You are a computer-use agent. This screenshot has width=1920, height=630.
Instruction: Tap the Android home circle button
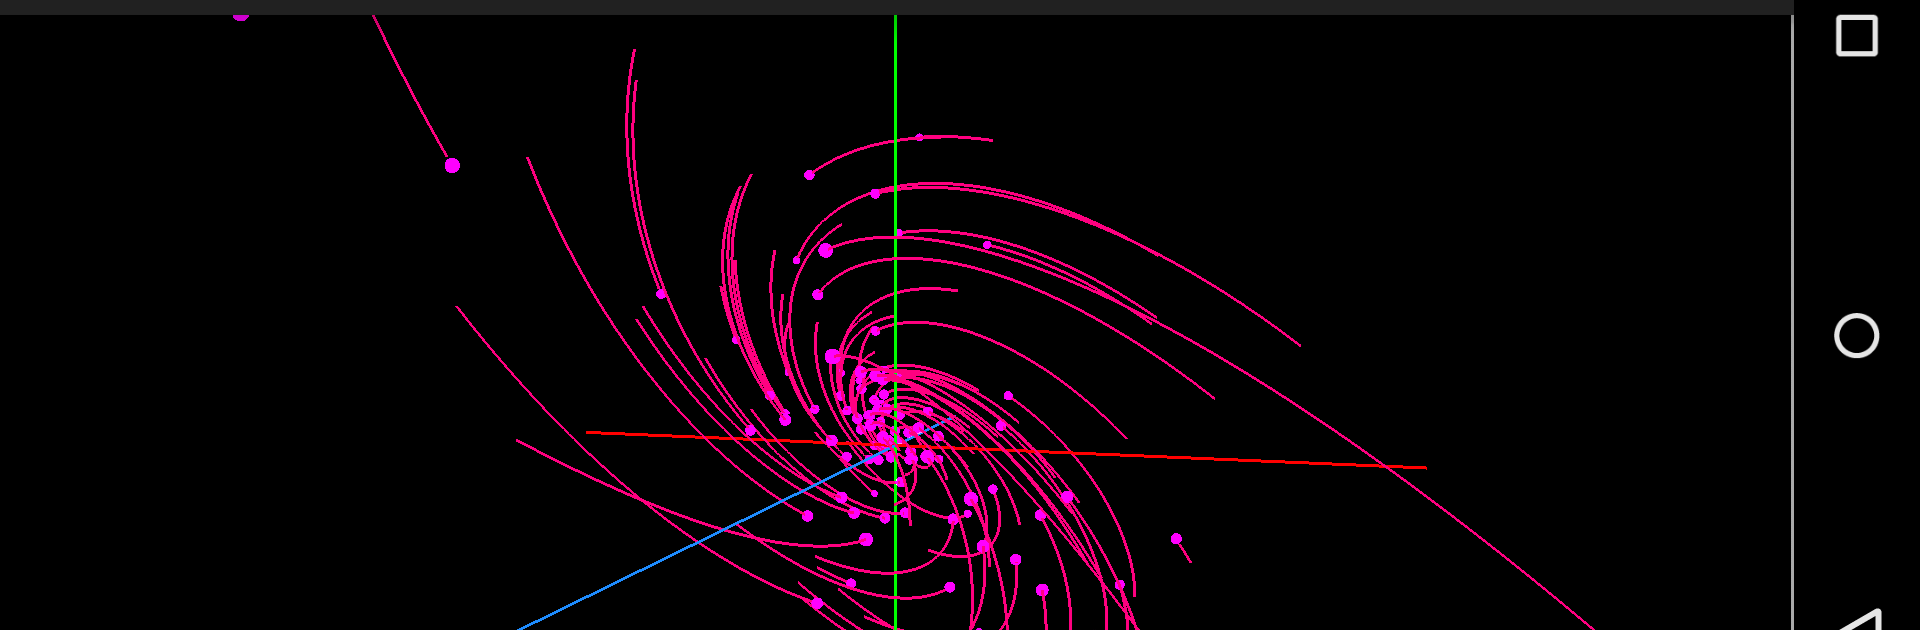1857,335
